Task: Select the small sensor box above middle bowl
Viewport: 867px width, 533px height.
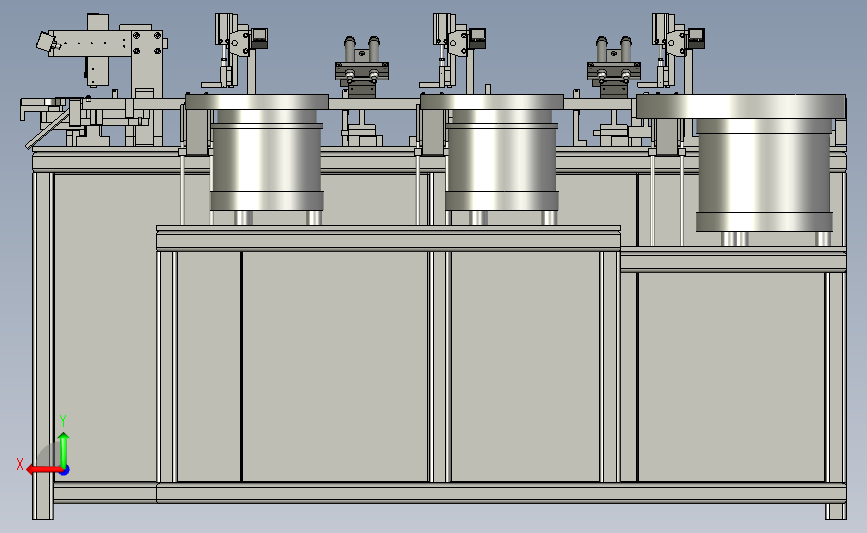Action: [x=477, y=39]
